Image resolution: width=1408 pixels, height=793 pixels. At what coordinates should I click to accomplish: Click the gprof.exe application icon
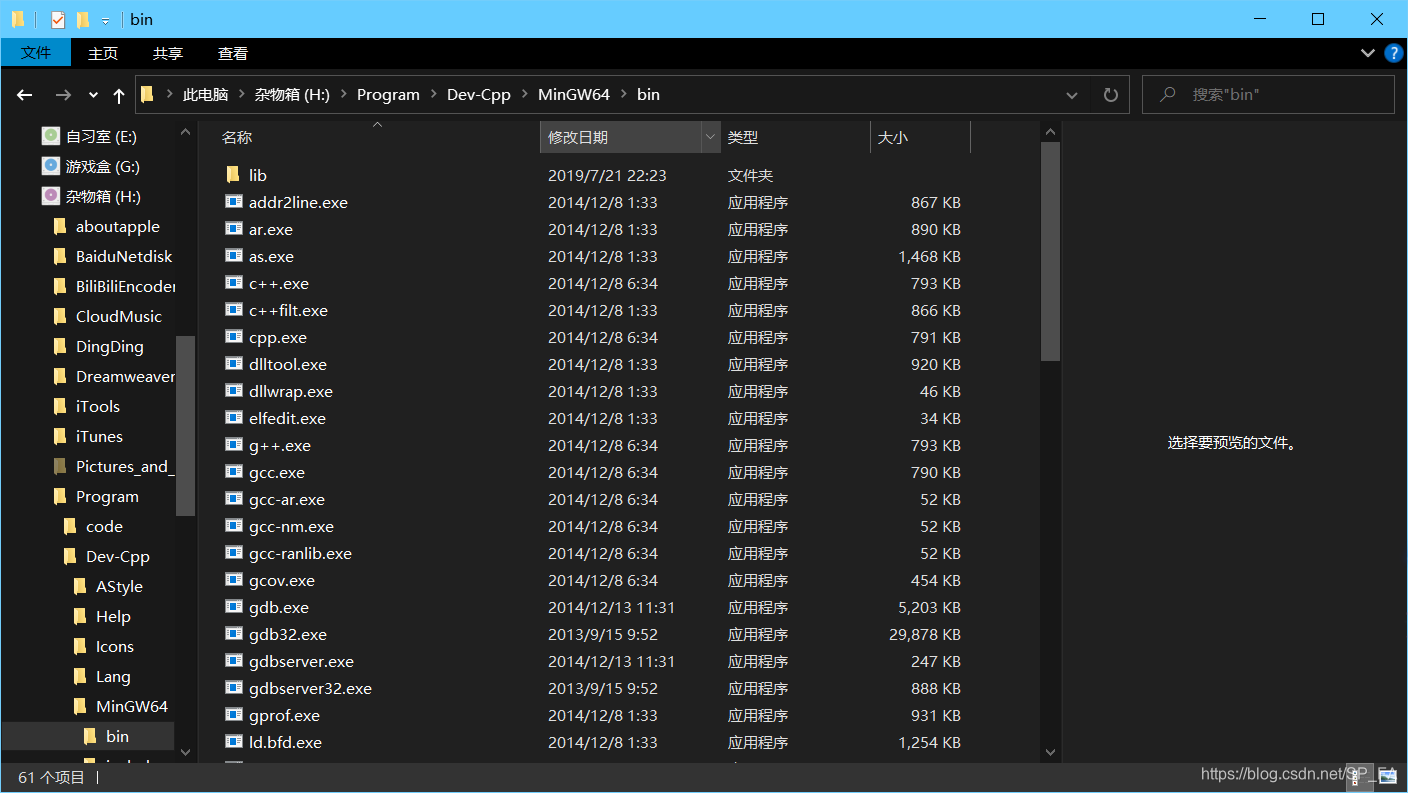233,715
